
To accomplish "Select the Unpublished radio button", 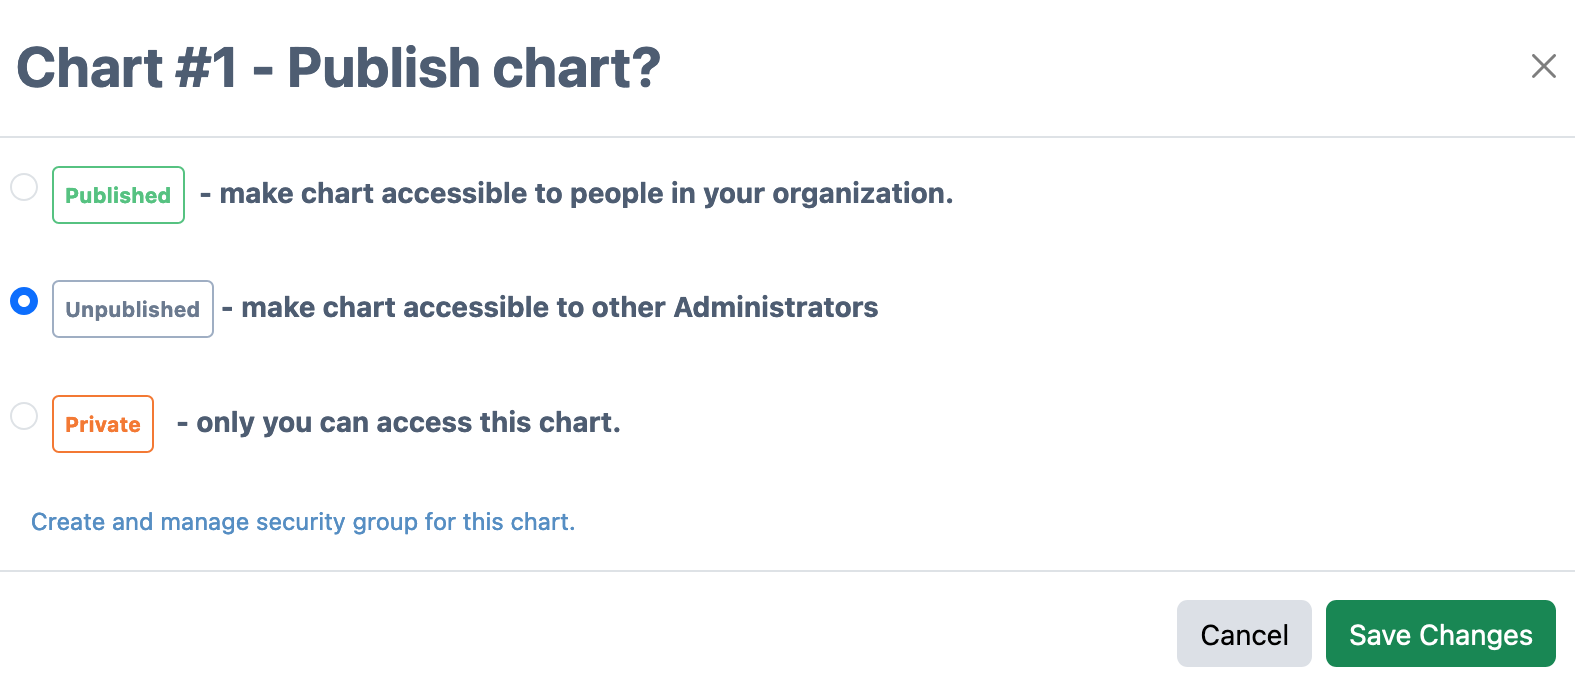I will click(24, 301).
